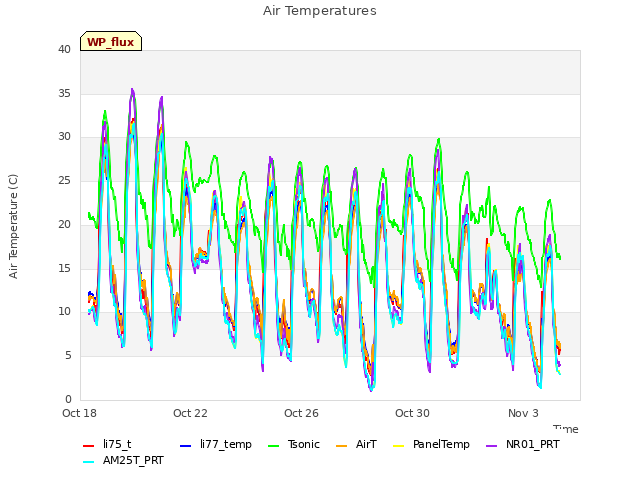Click the Oct 26 x-axis tick label

pyautogui.click(x=301, y=413)
